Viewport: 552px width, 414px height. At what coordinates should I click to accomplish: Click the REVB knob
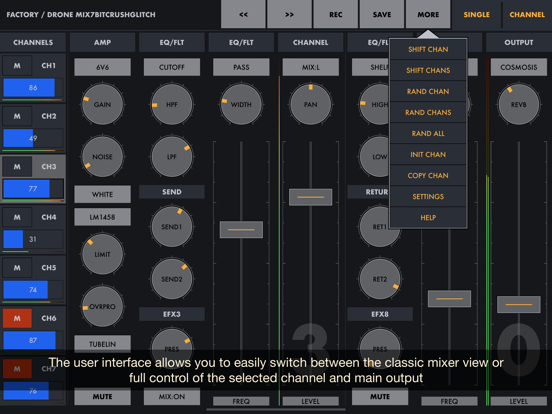click(x=519, y=104)
